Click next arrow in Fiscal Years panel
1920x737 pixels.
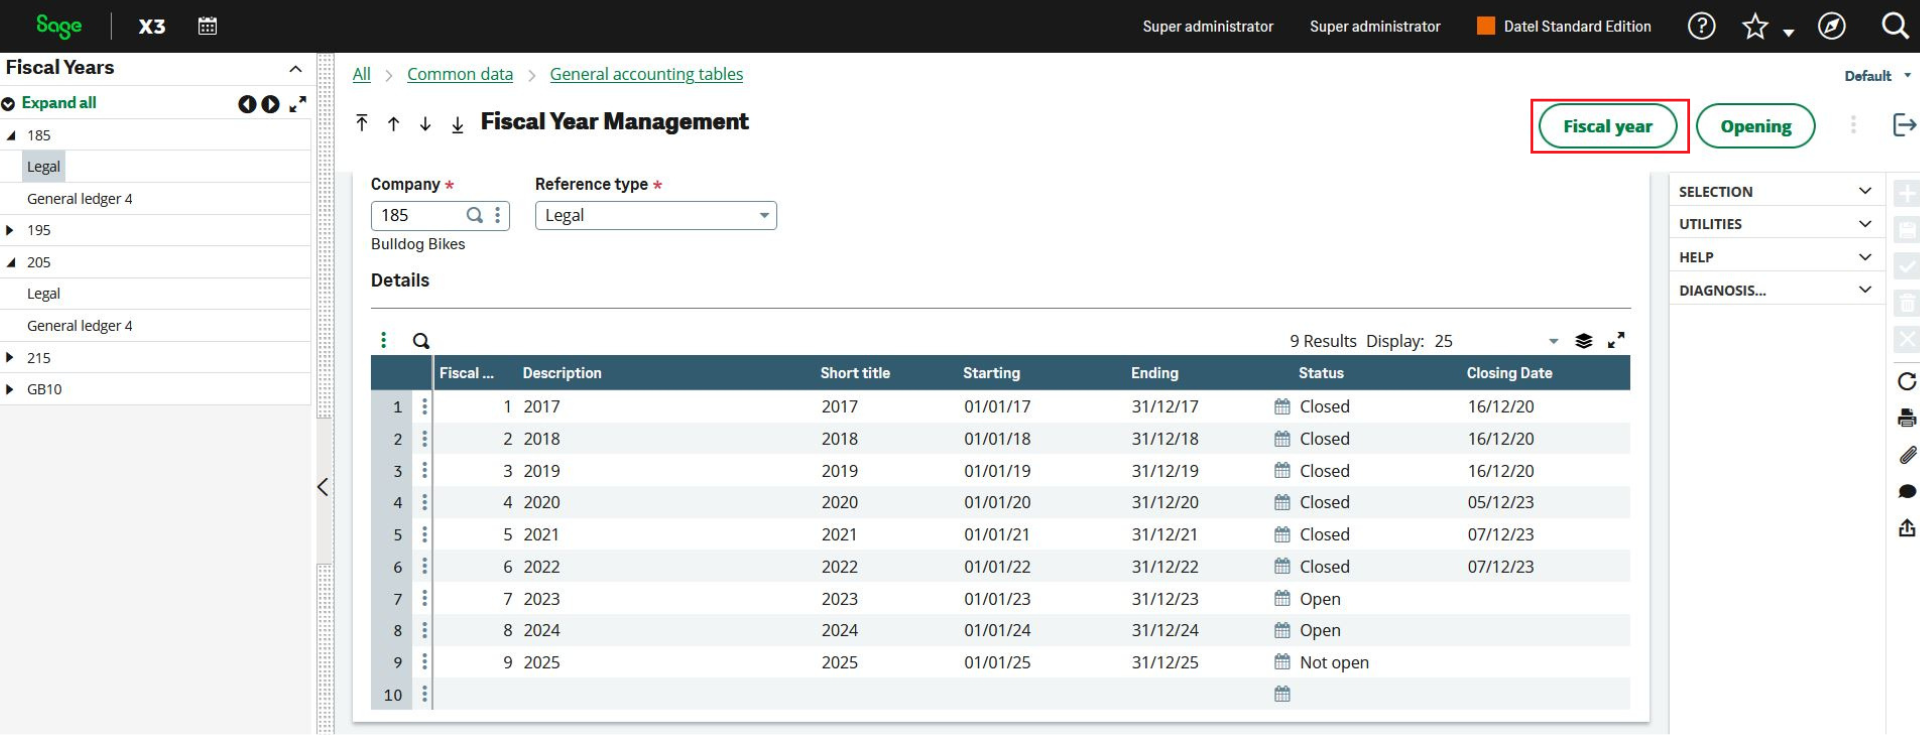tap(270, 104)
